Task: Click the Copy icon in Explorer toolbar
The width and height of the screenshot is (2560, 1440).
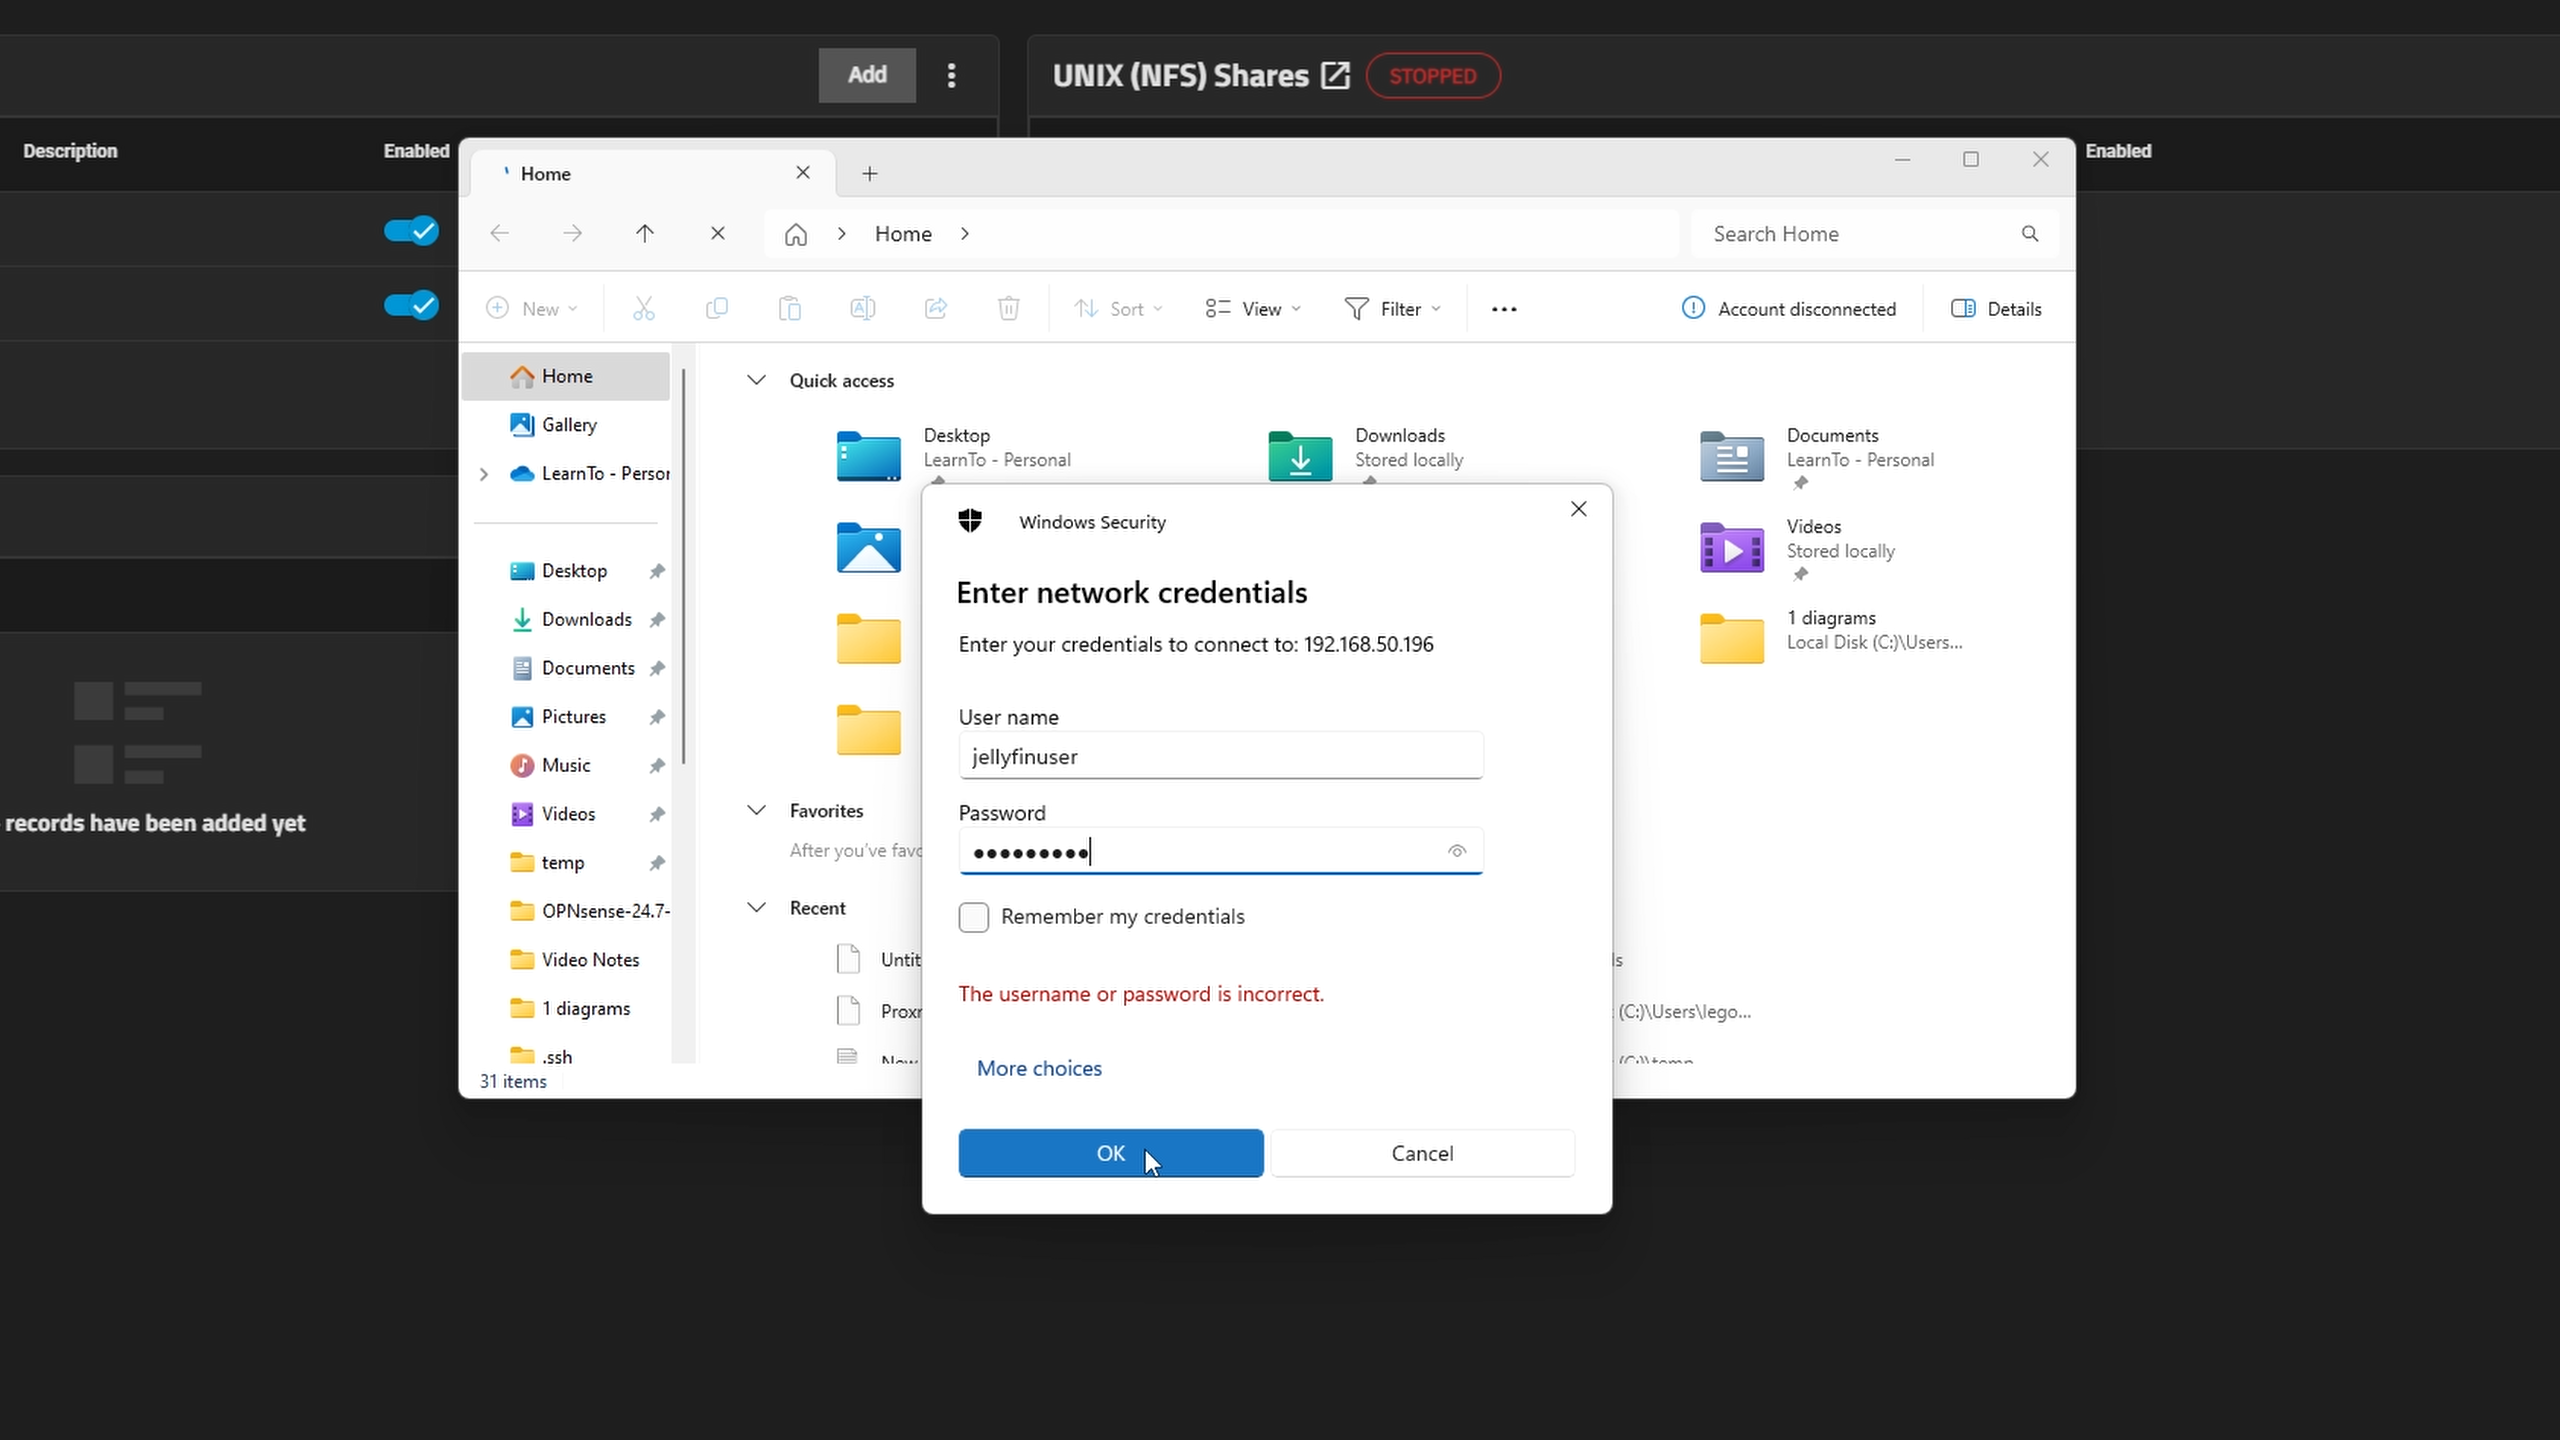Action: pyautogui.click(x=716, y=309)
